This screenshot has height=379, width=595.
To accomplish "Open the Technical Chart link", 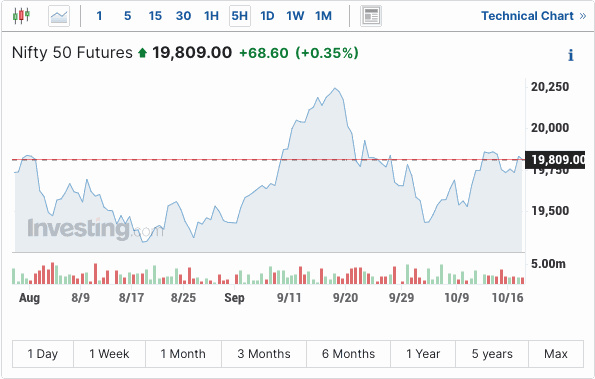I will click(534, 16).
